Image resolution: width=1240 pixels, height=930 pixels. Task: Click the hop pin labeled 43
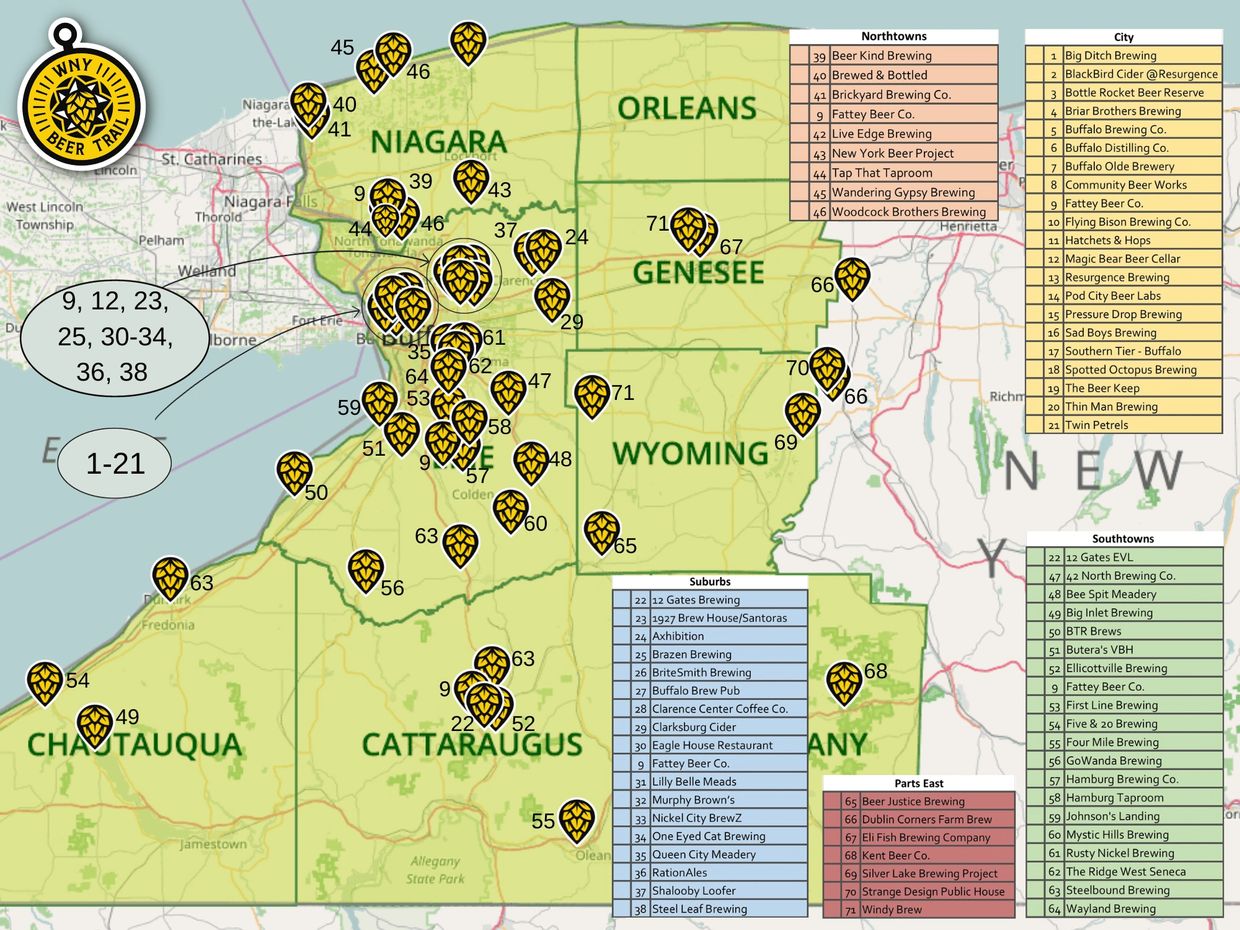470,181
